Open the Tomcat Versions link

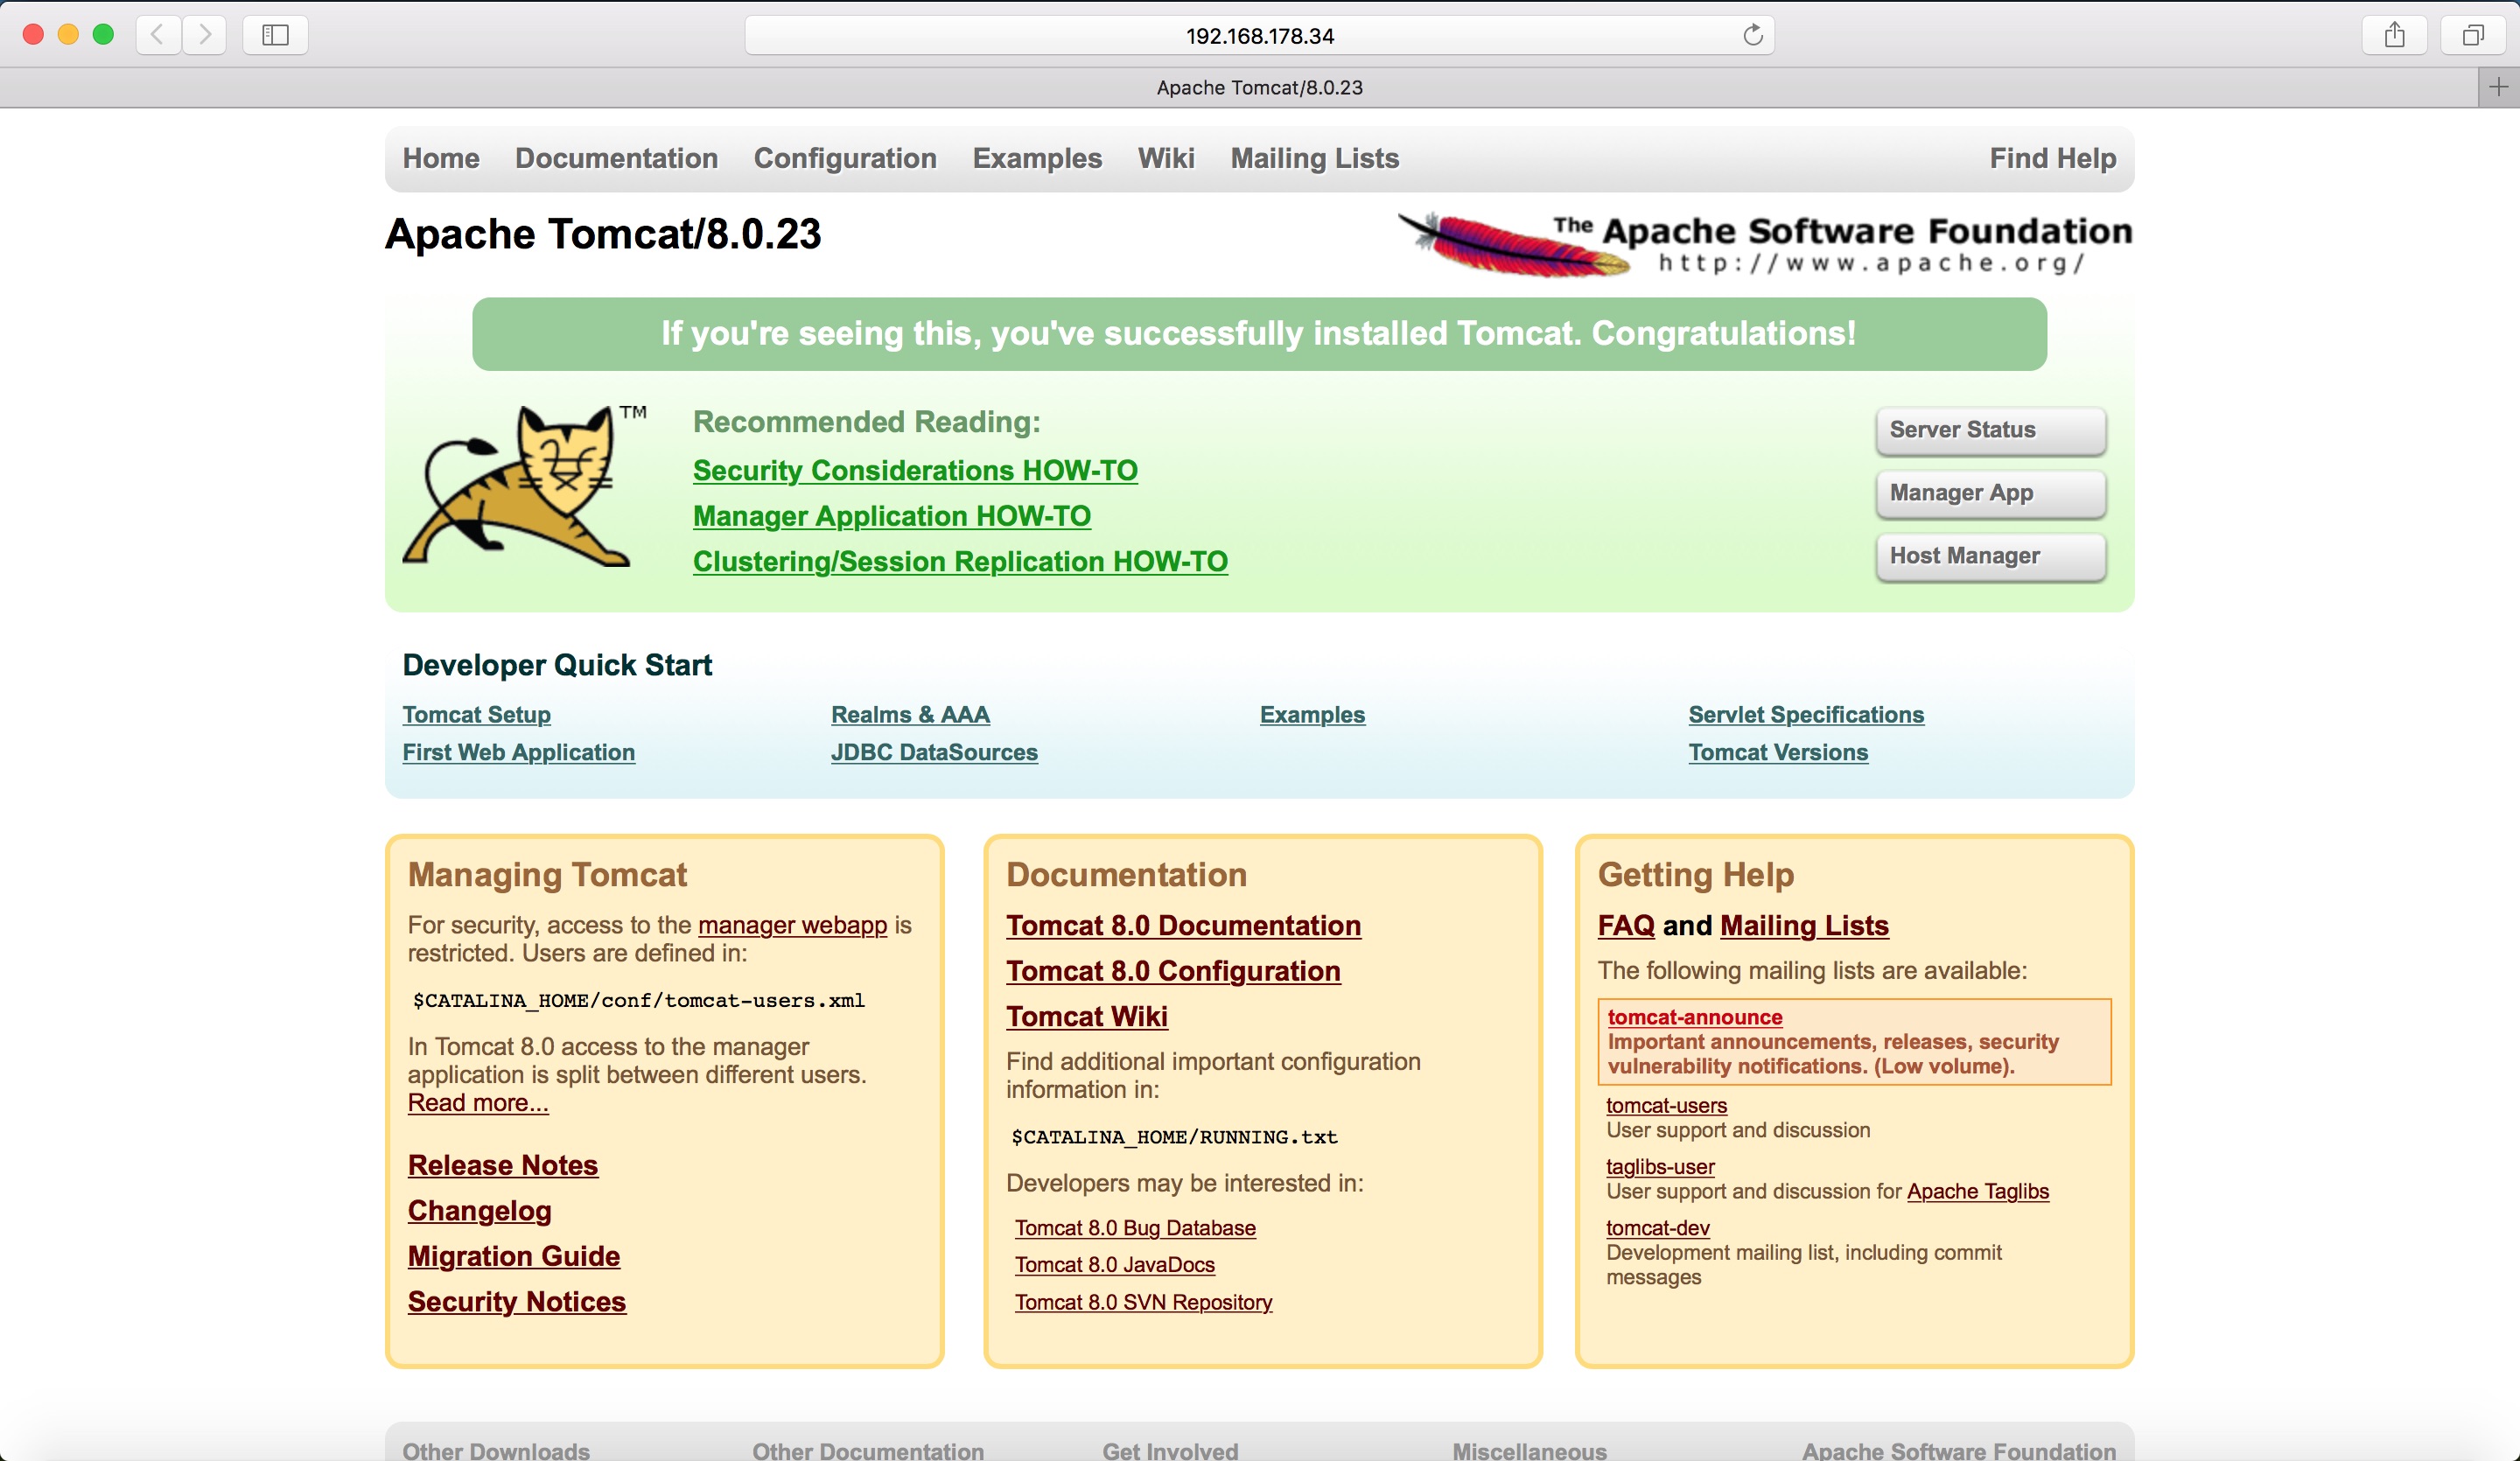(1778, 752)
